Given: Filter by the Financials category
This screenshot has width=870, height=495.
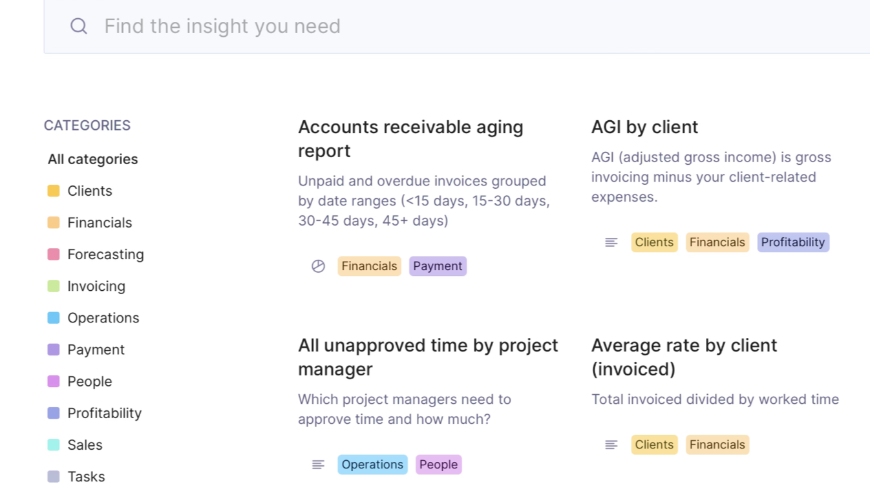Looking at the screenshot, I should (x=99, y=223).
